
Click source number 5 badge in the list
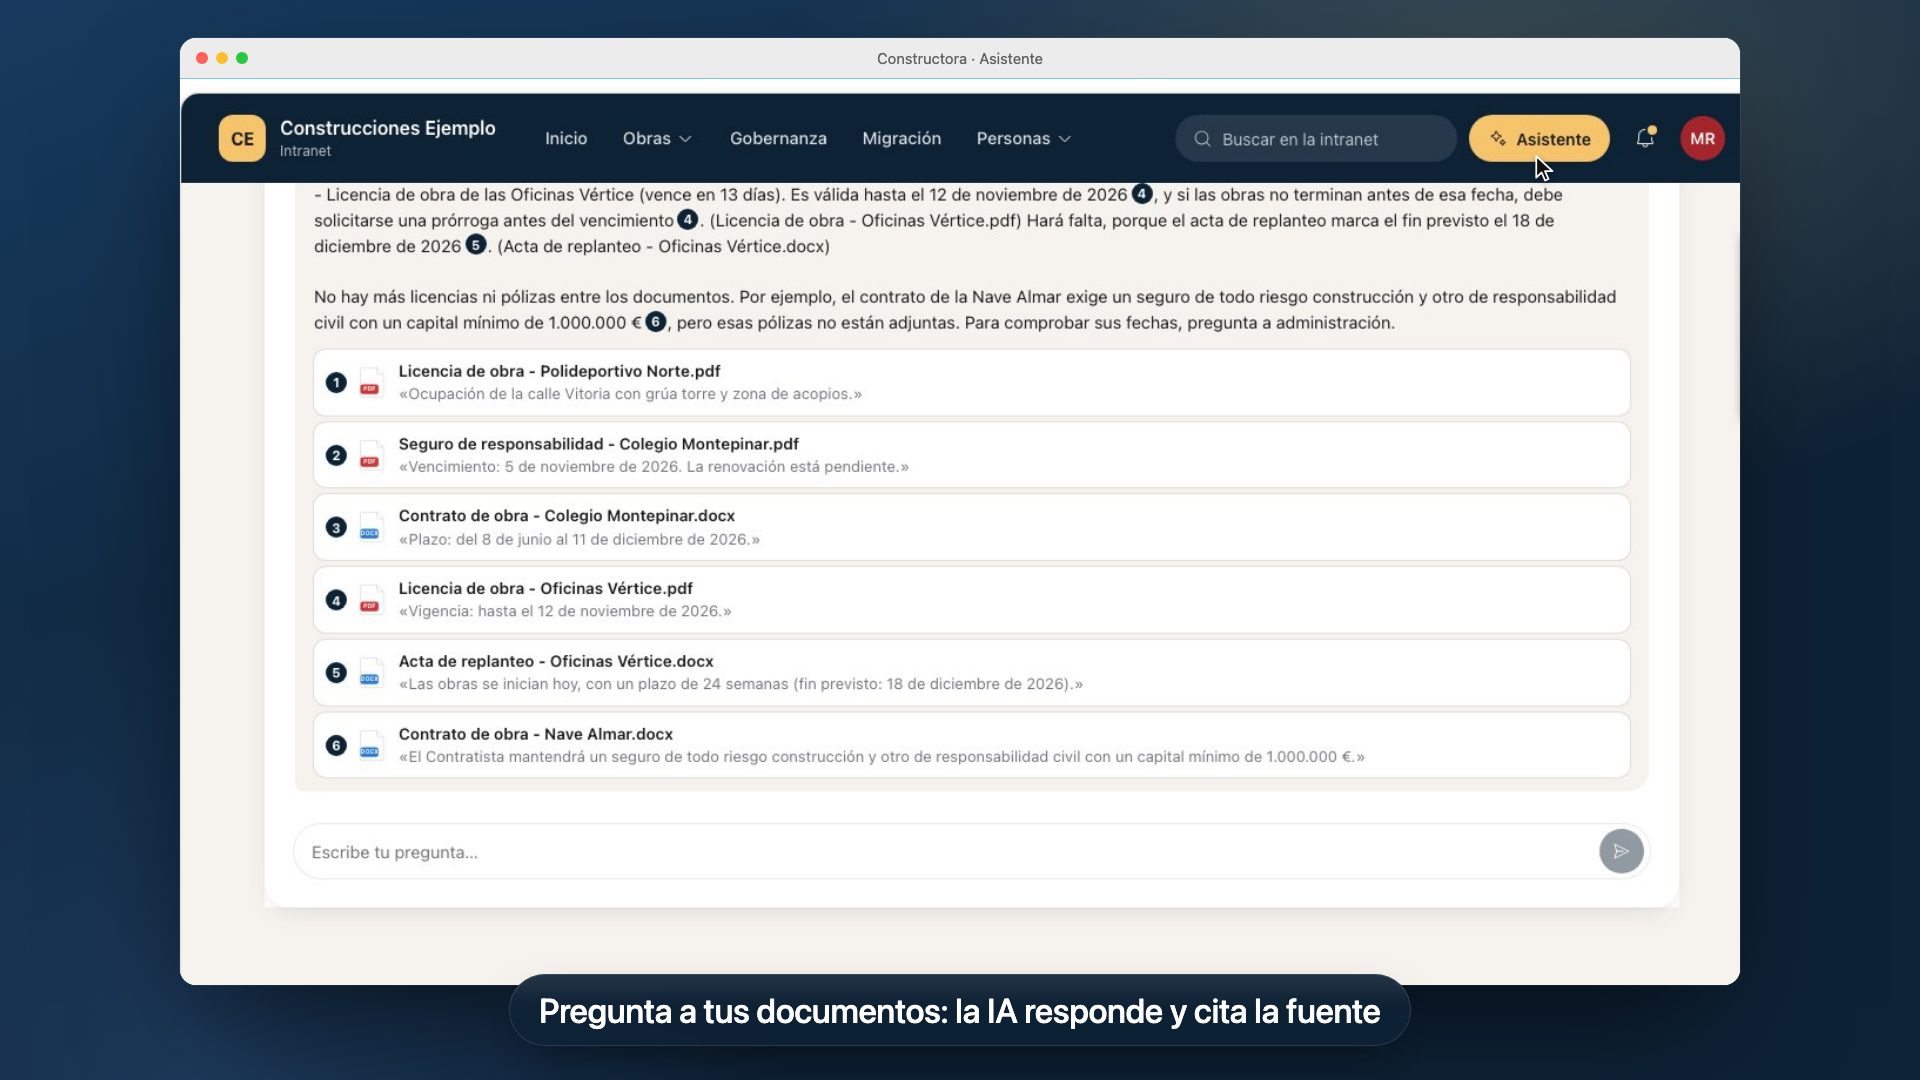[336, 673]
